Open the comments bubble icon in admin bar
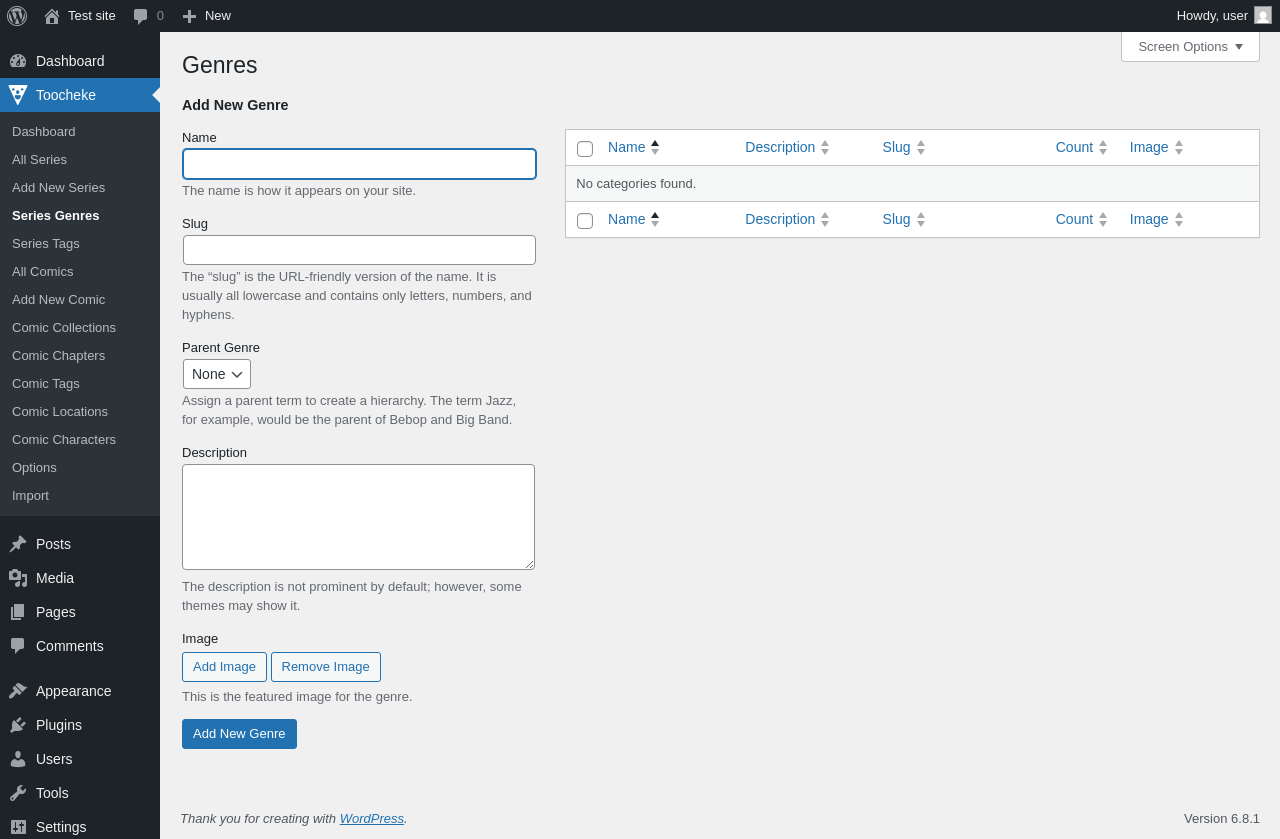The image size is (1280, 839). tap(141, 16)
